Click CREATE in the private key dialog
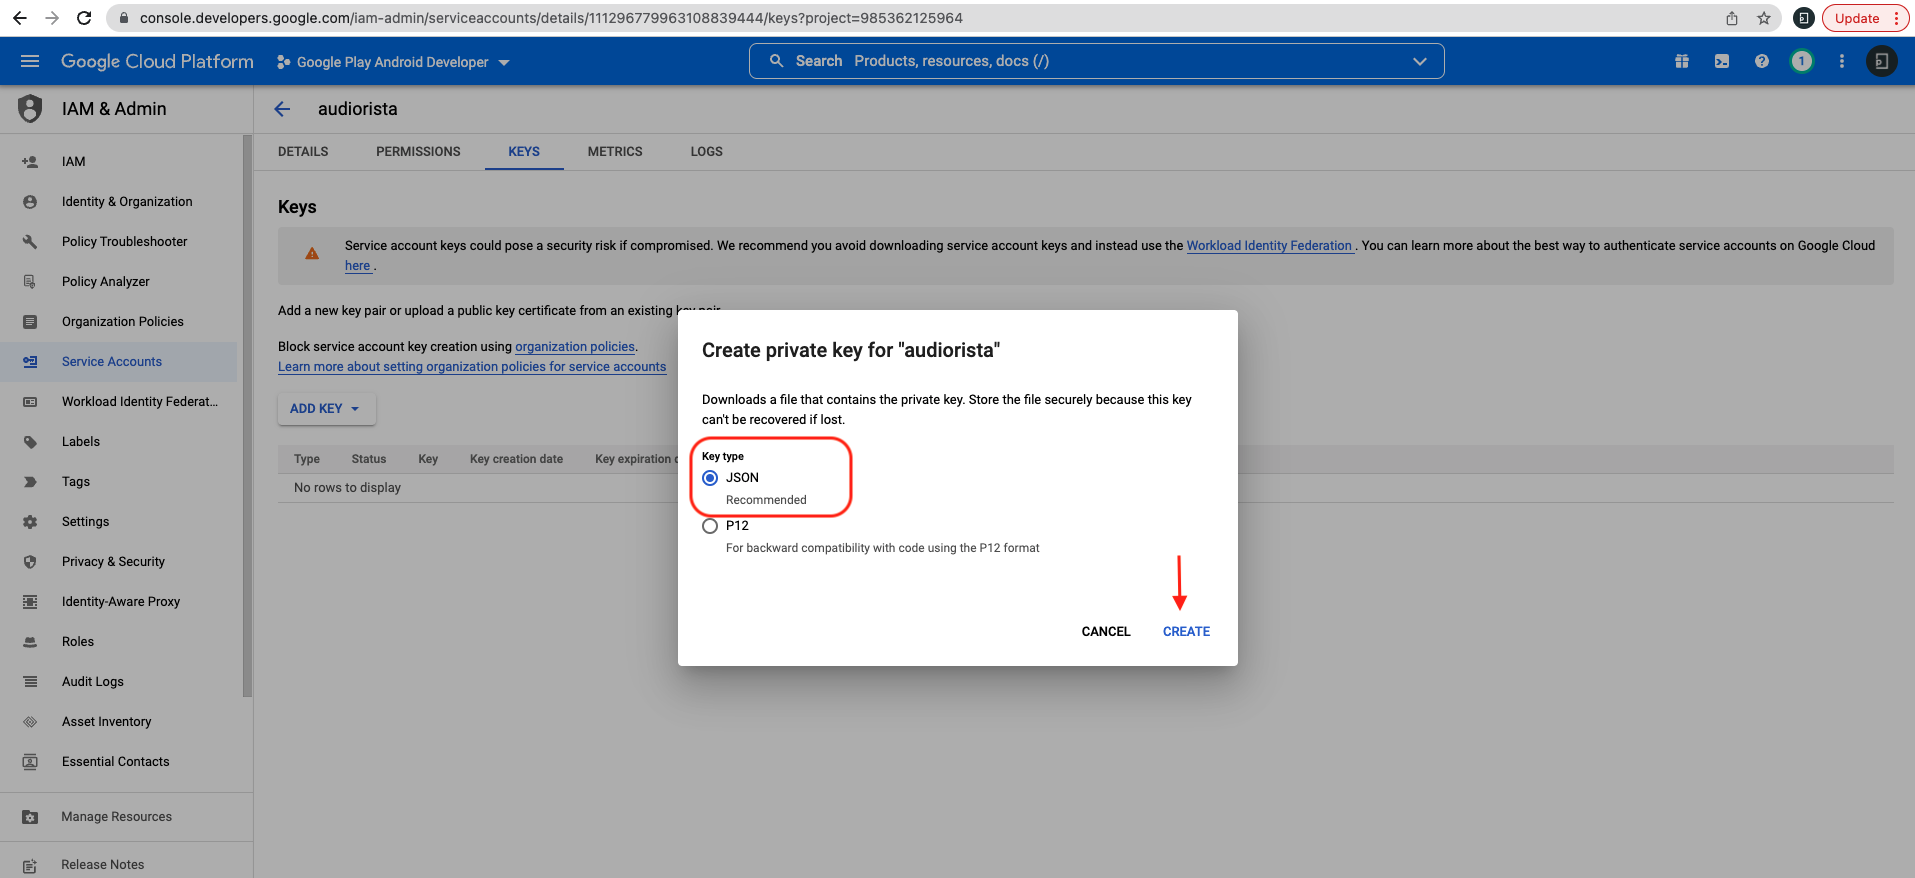This screenshot has width=1915, height=878. pos(1186,631)
